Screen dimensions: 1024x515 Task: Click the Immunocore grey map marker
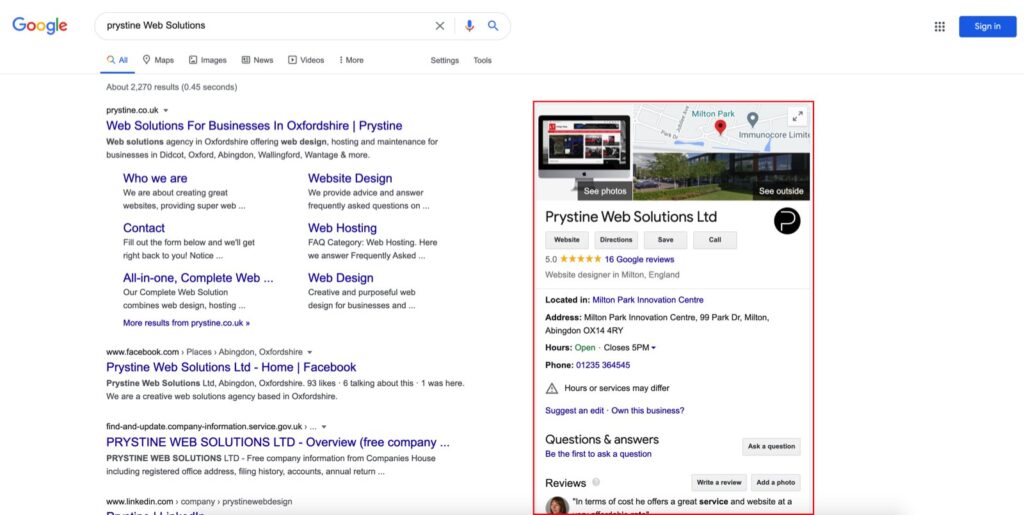[752, 119]
